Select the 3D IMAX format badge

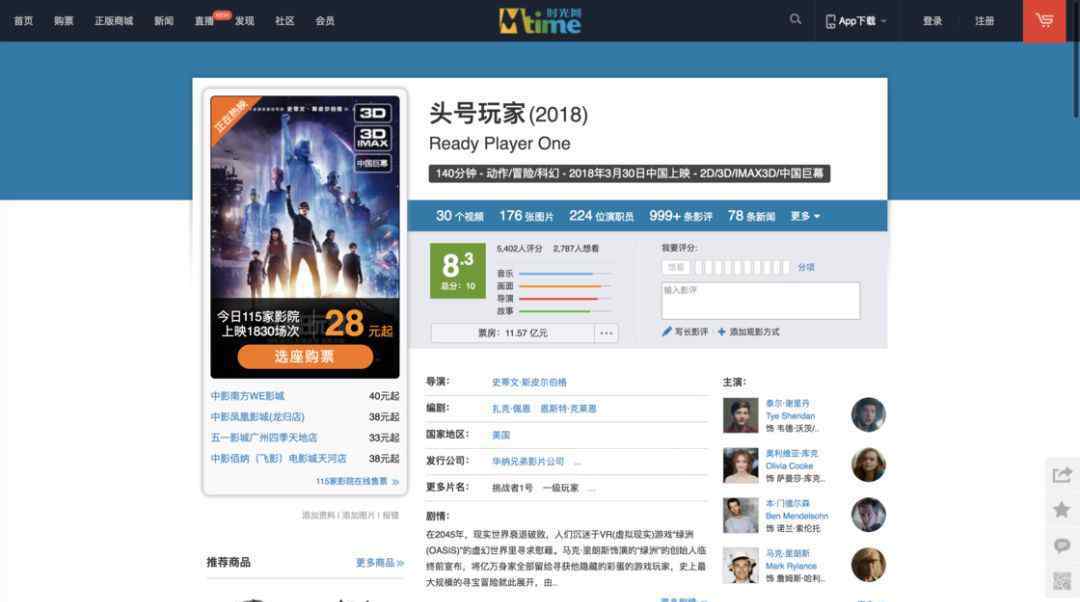coord(373,138)
